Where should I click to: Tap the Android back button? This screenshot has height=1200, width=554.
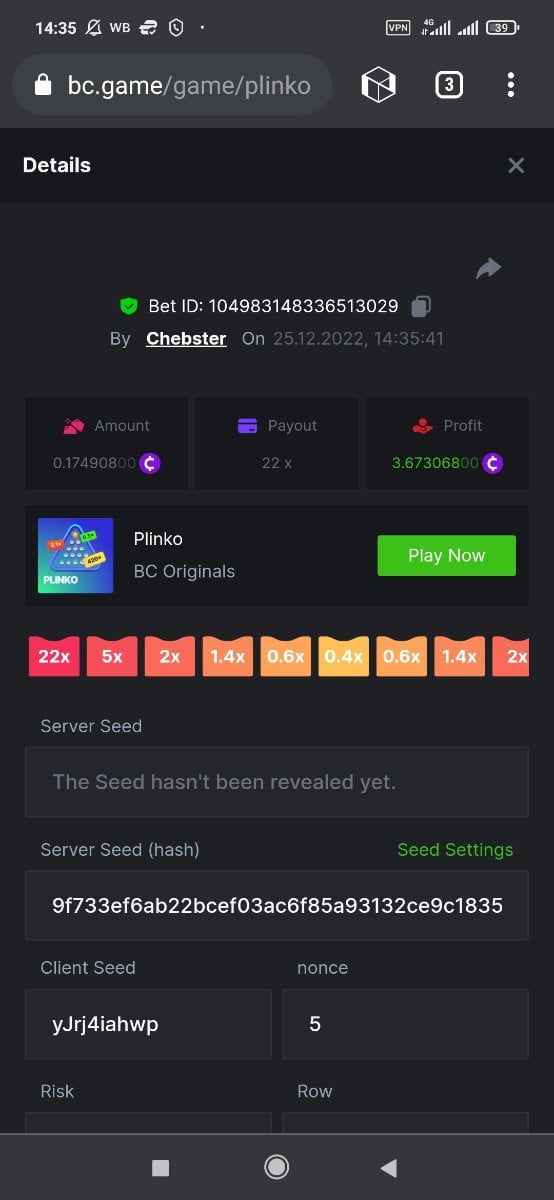point(389,1167)
